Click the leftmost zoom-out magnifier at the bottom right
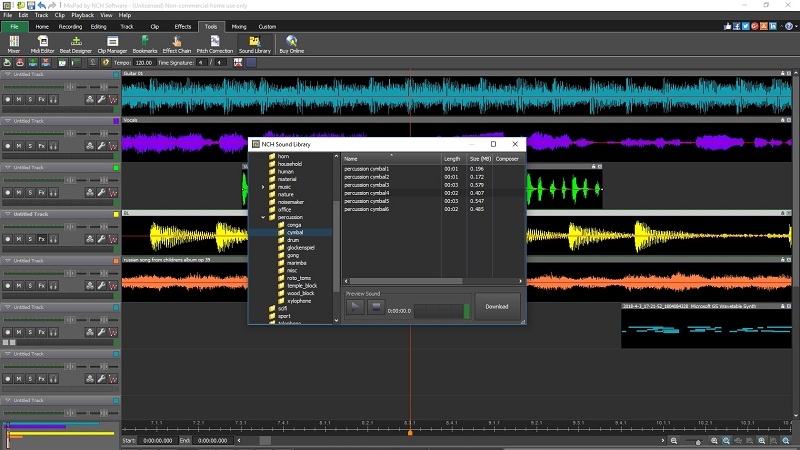 tap(674, 441)
